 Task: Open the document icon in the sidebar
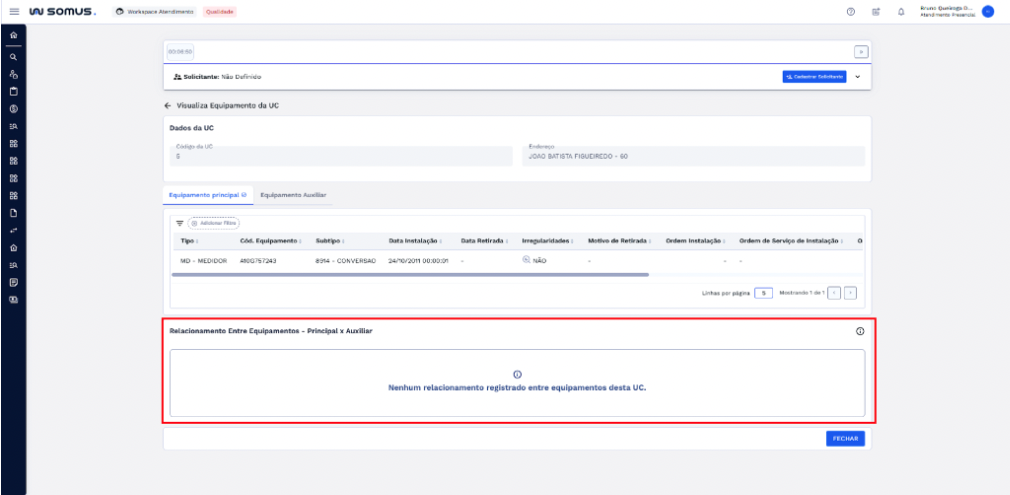(14, 213)
